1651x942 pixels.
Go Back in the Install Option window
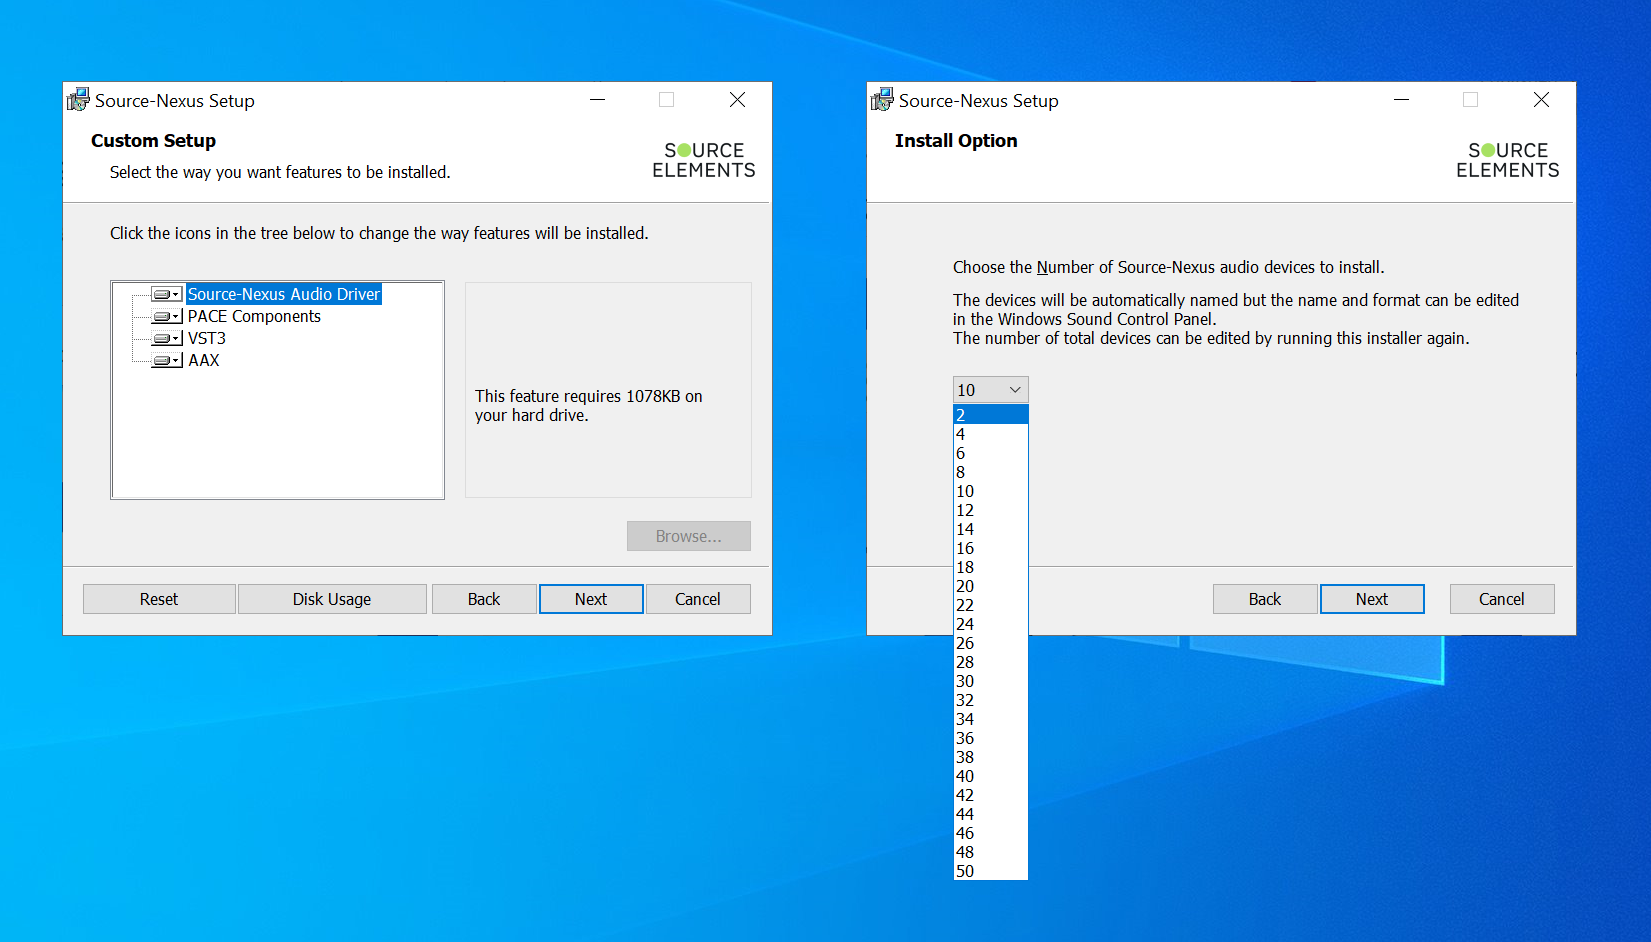coord(1264,599)
